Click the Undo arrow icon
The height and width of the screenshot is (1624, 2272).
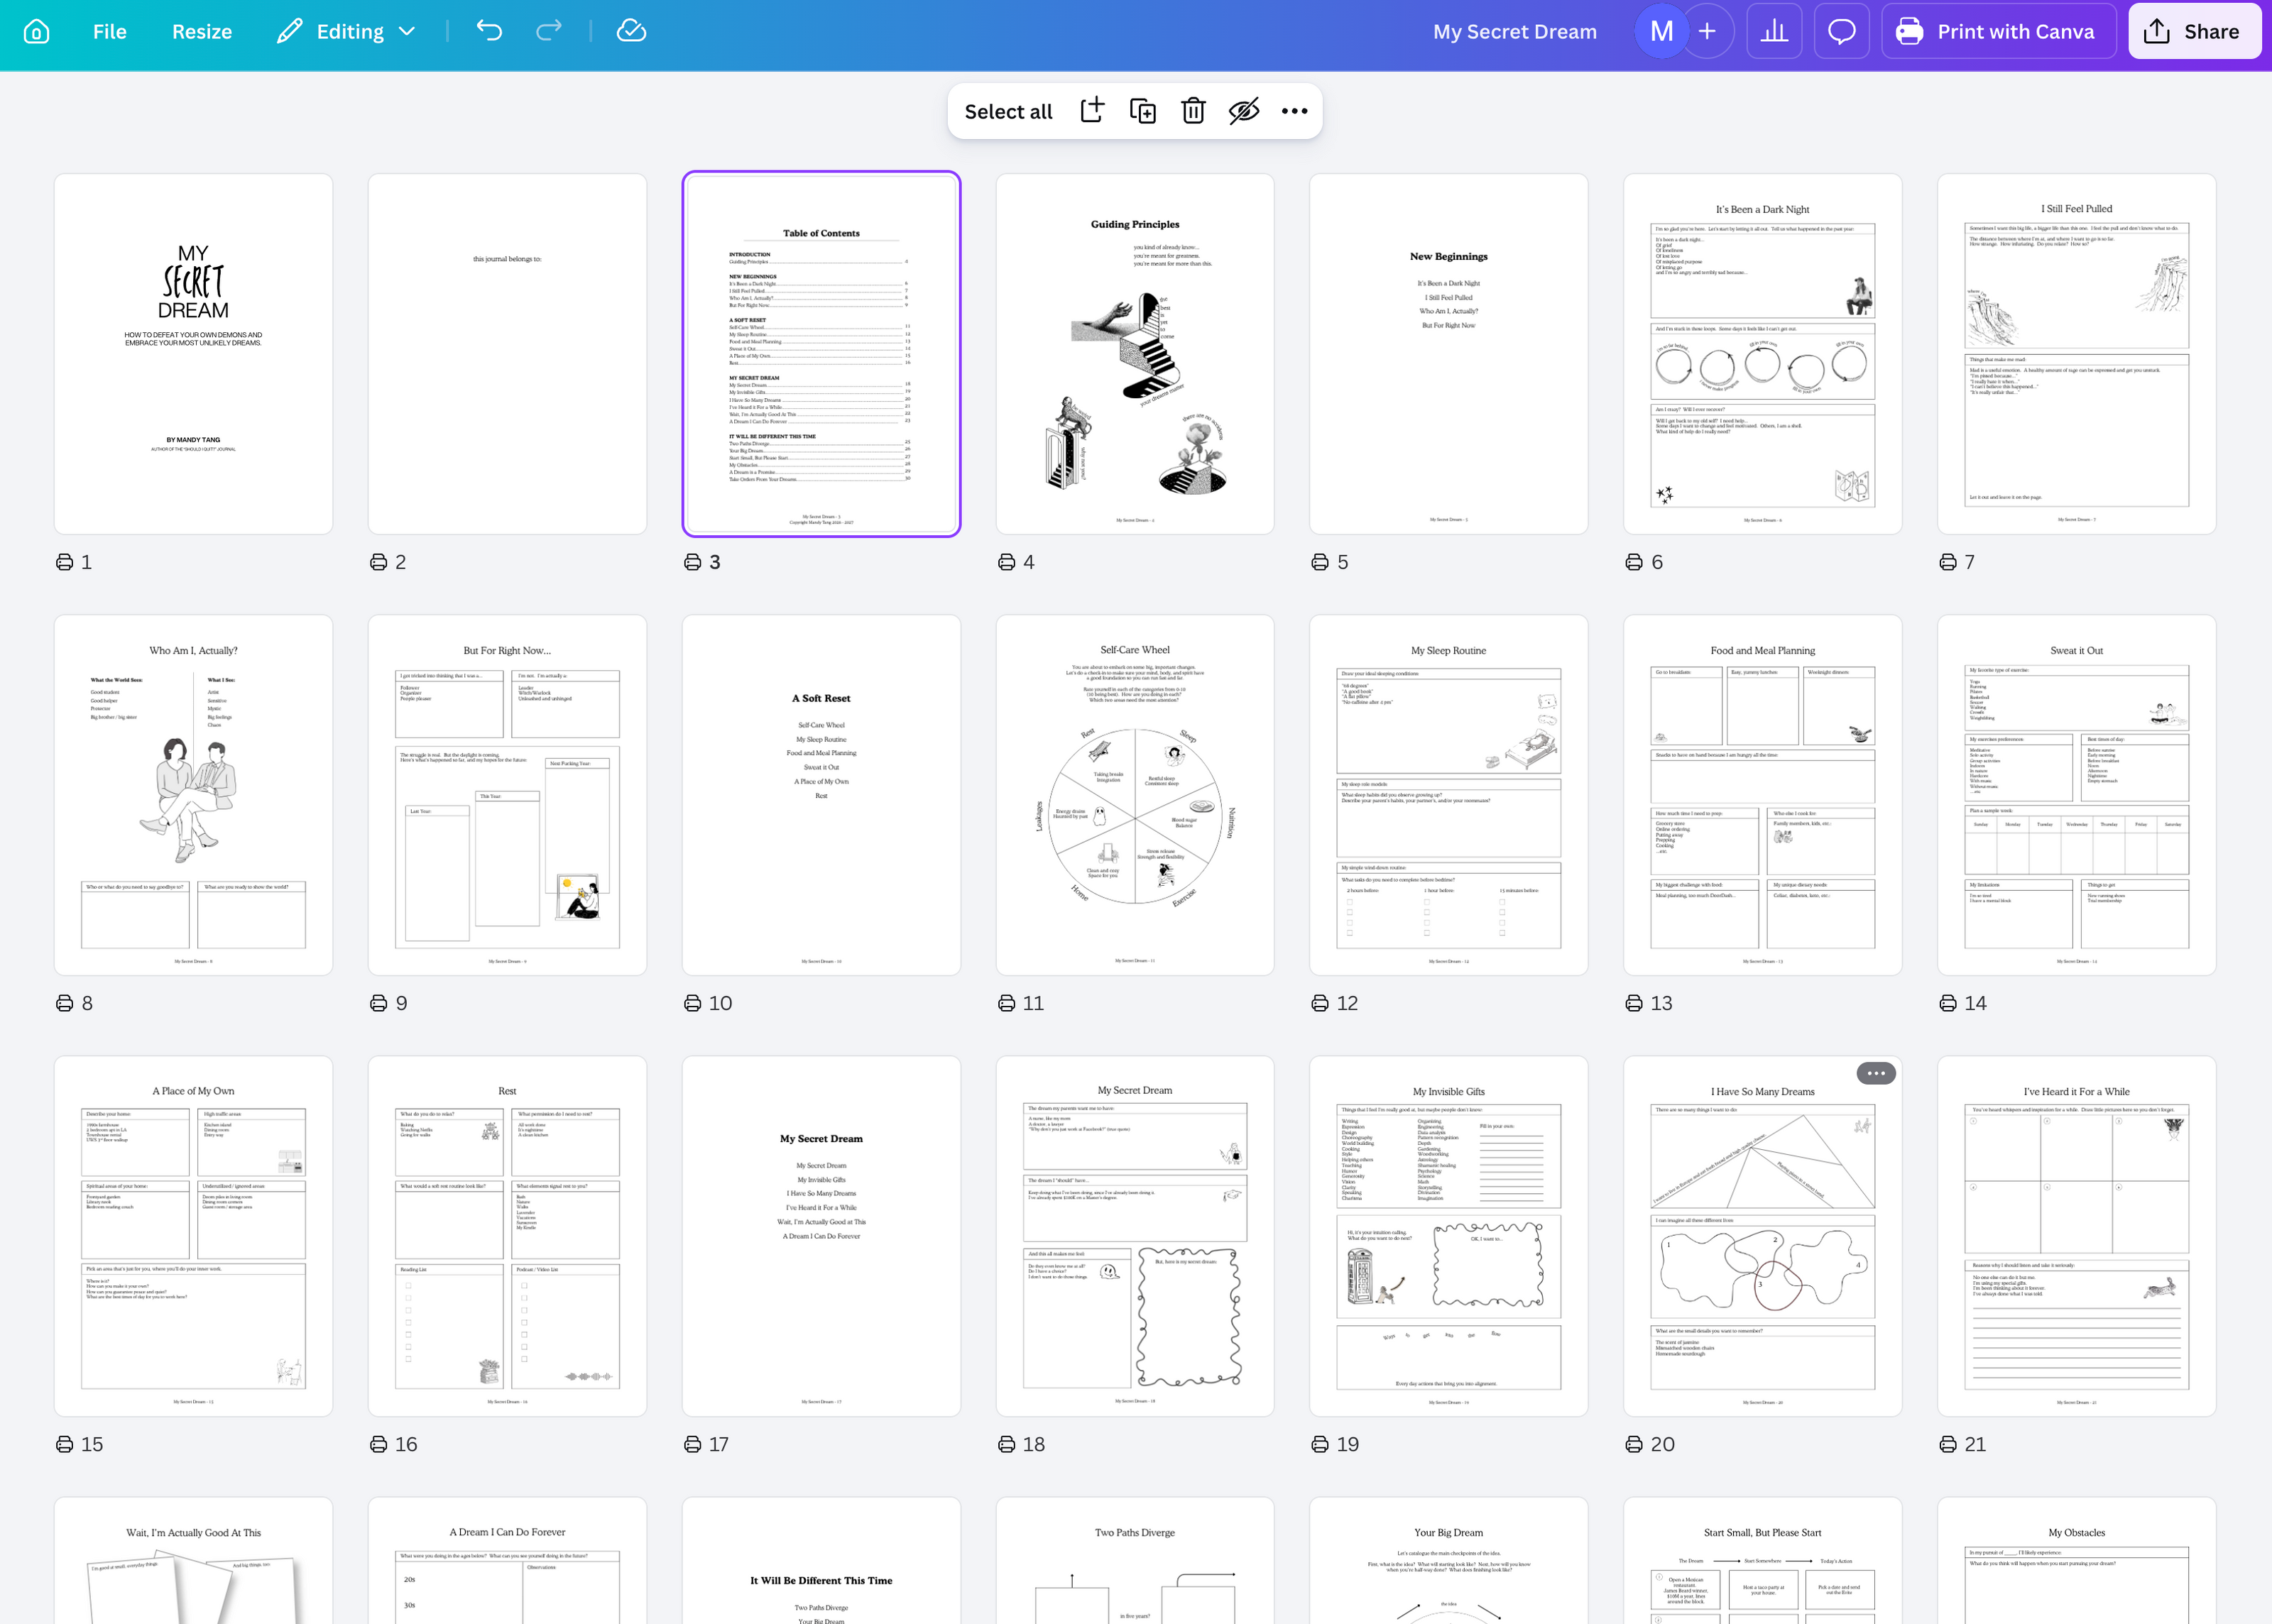point(489,31)
